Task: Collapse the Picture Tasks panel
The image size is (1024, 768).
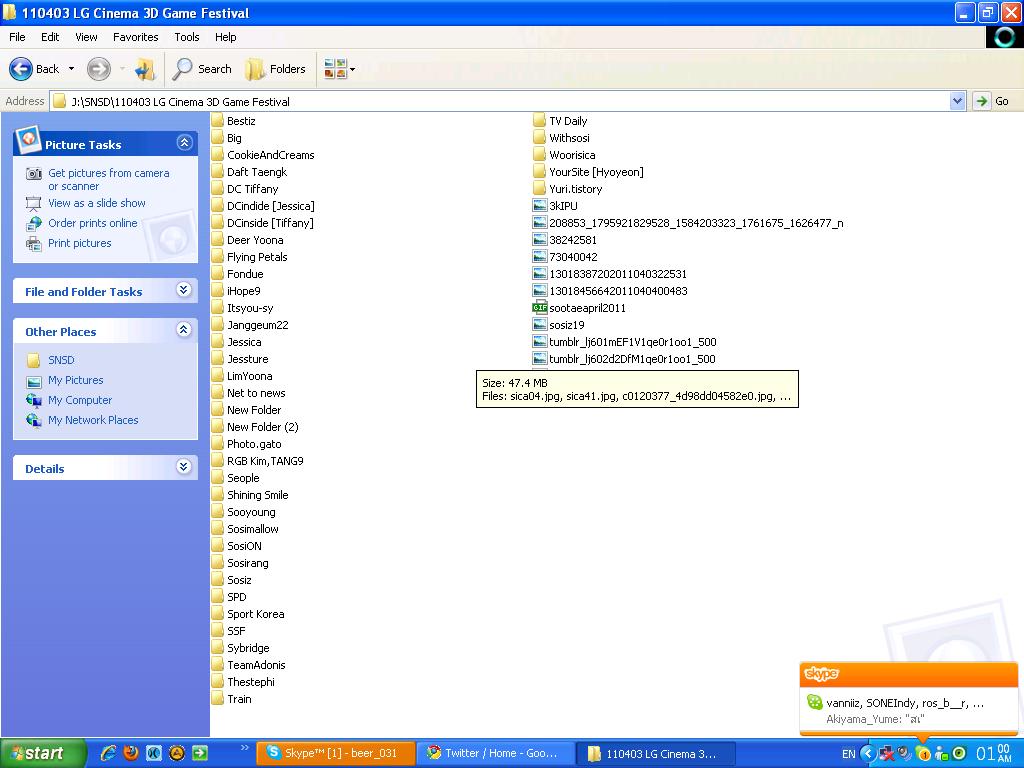Action: 184,143
